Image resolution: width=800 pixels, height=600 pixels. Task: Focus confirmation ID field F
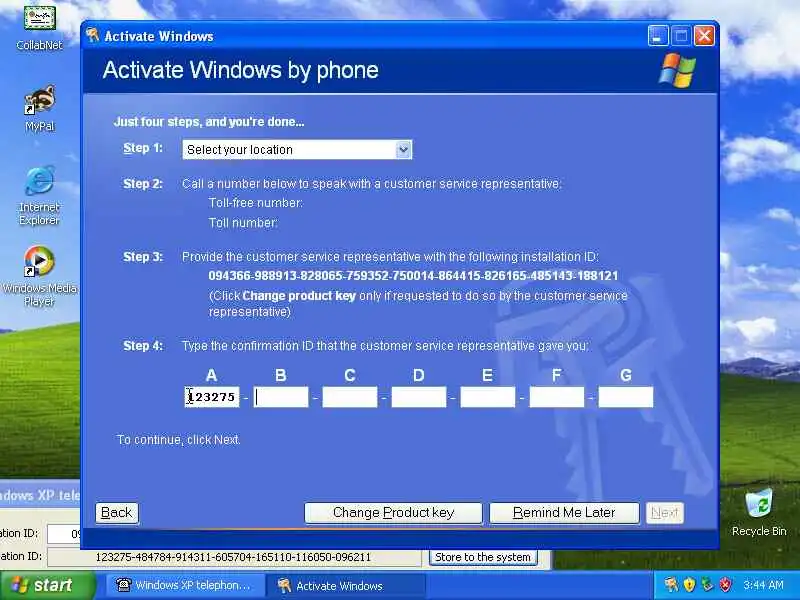tap(557, 397)
